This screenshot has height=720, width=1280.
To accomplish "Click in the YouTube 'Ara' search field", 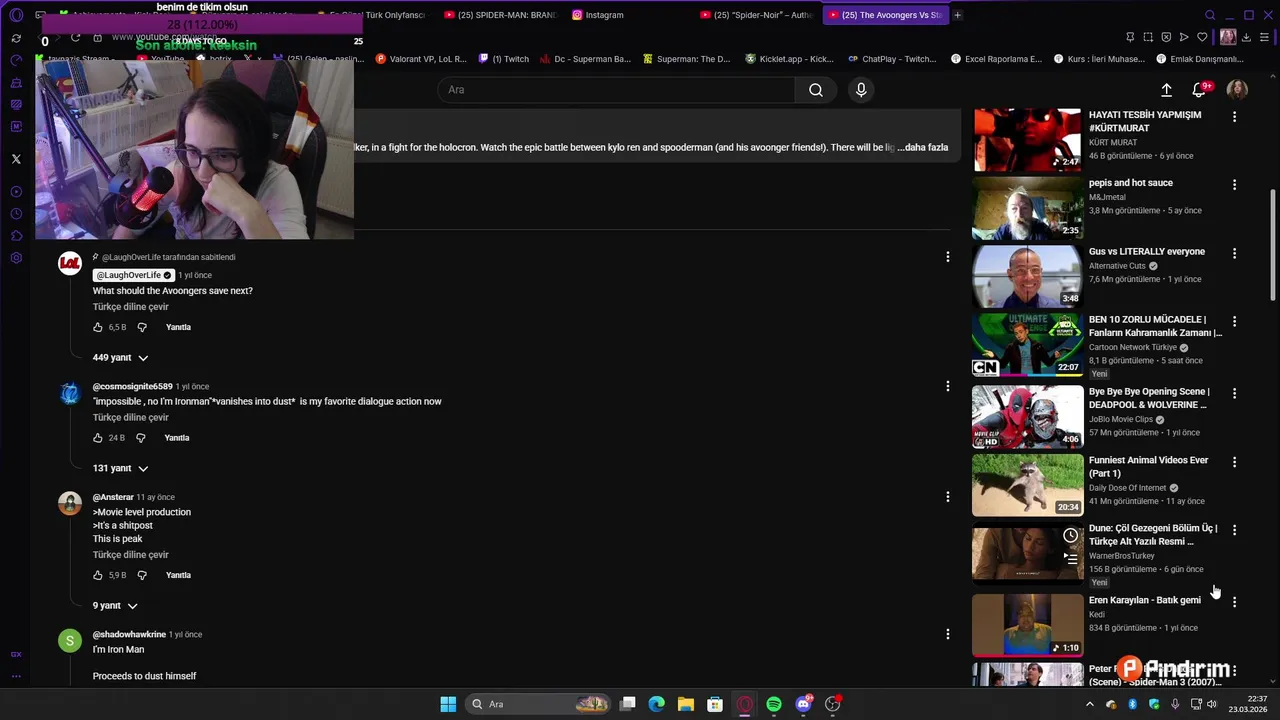I will (616, 90).
